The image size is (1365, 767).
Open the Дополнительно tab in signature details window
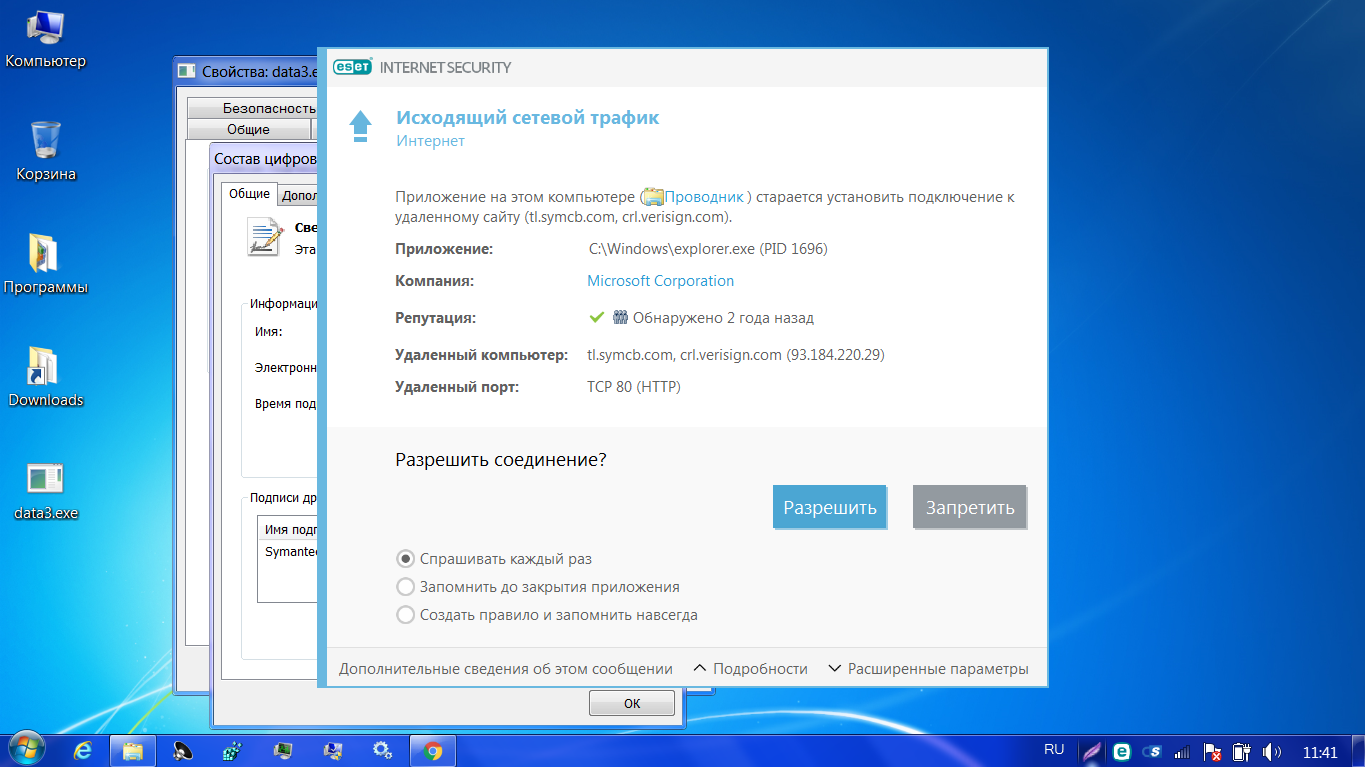click(x=298, y=196)
